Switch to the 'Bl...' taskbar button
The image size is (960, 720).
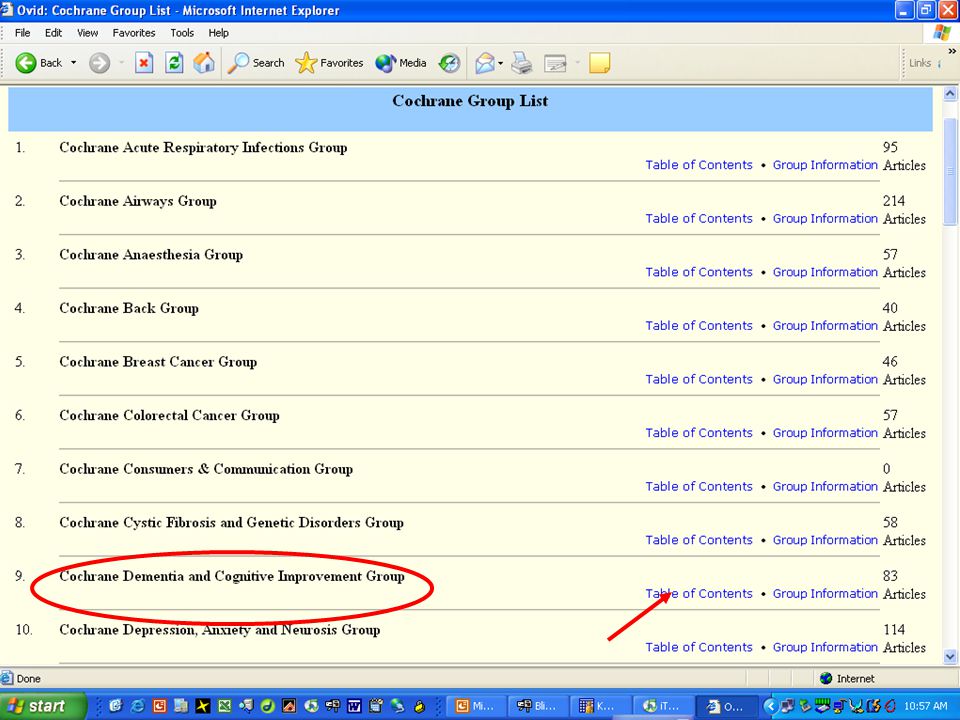coord(538,706)
